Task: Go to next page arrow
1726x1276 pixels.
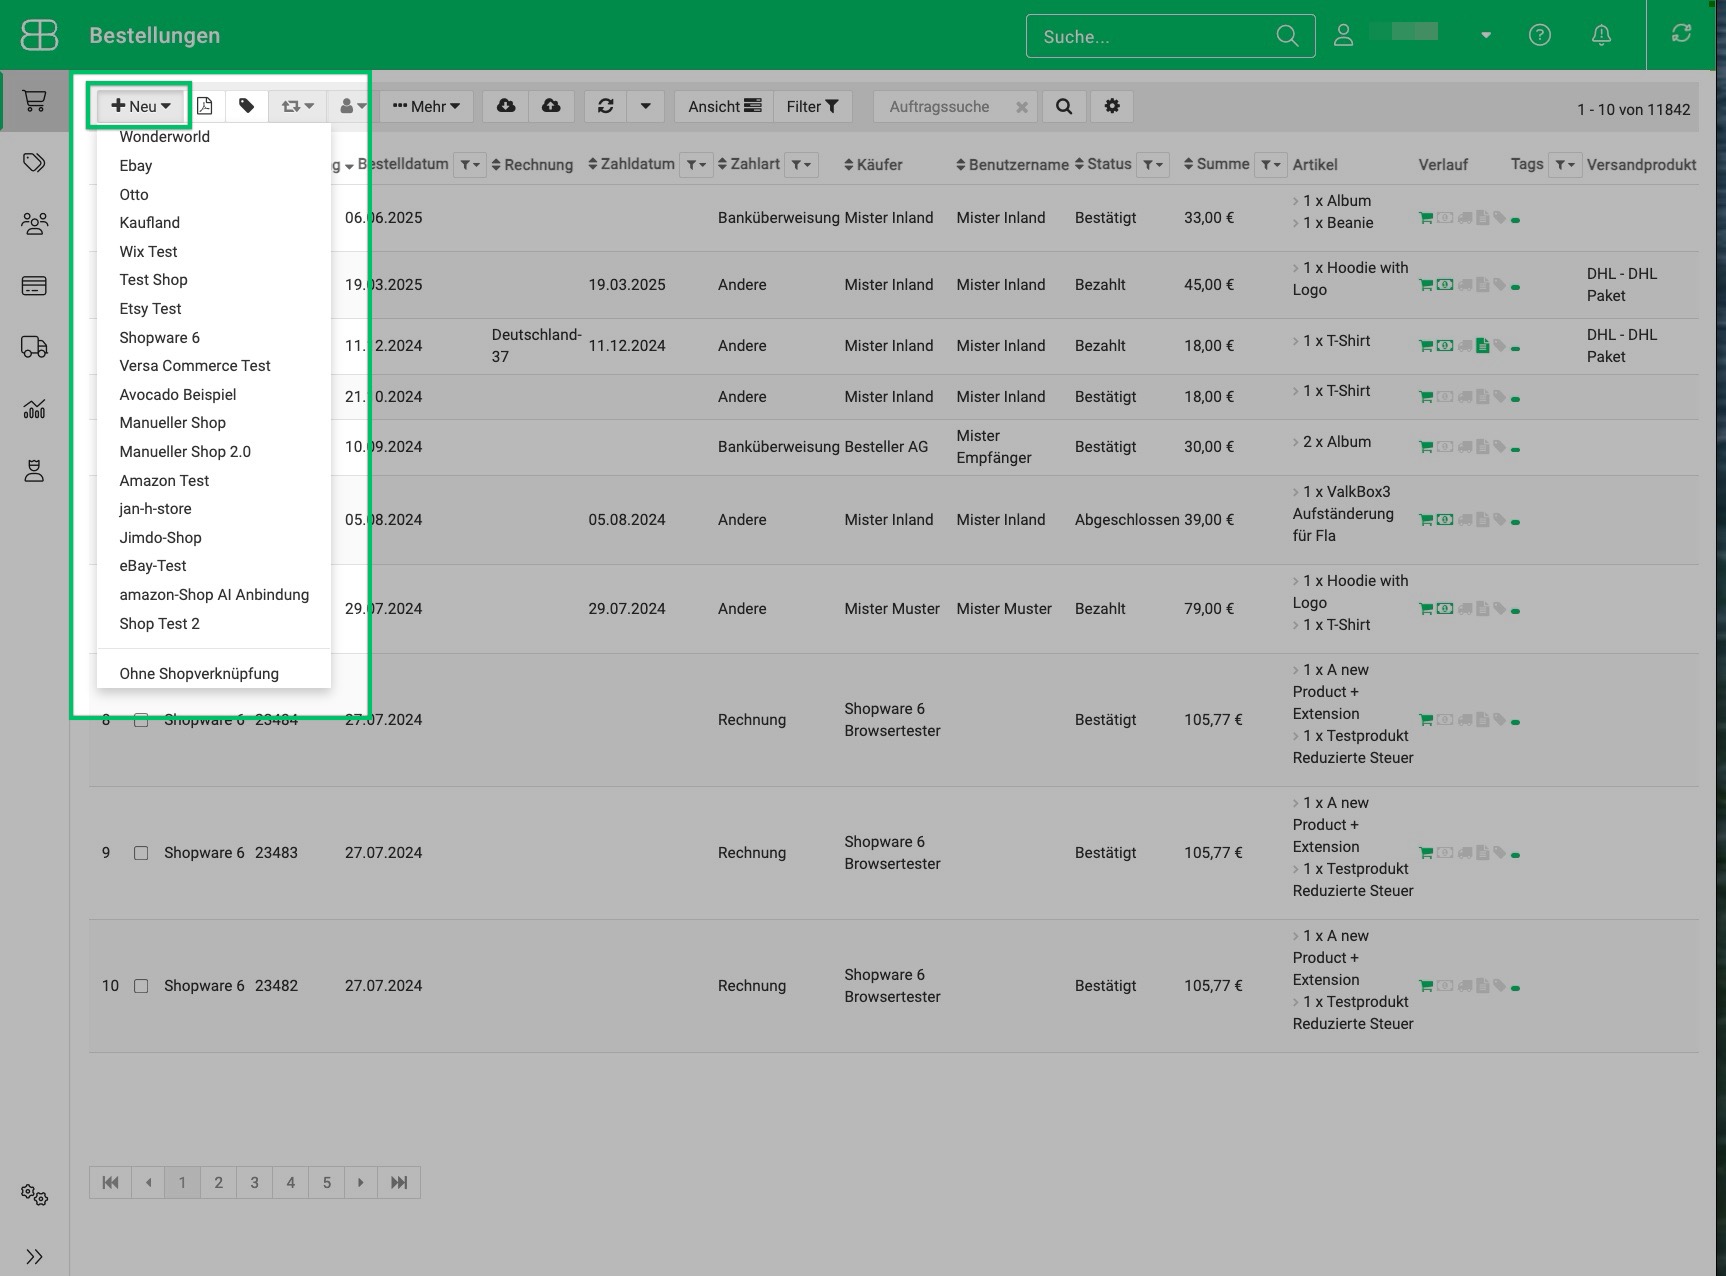Action: pos(361,1183)
